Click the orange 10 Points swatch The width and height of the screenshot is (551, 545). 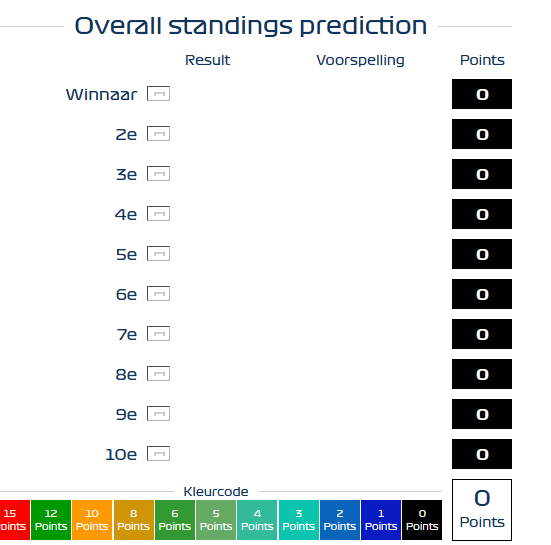coord(92,520)
